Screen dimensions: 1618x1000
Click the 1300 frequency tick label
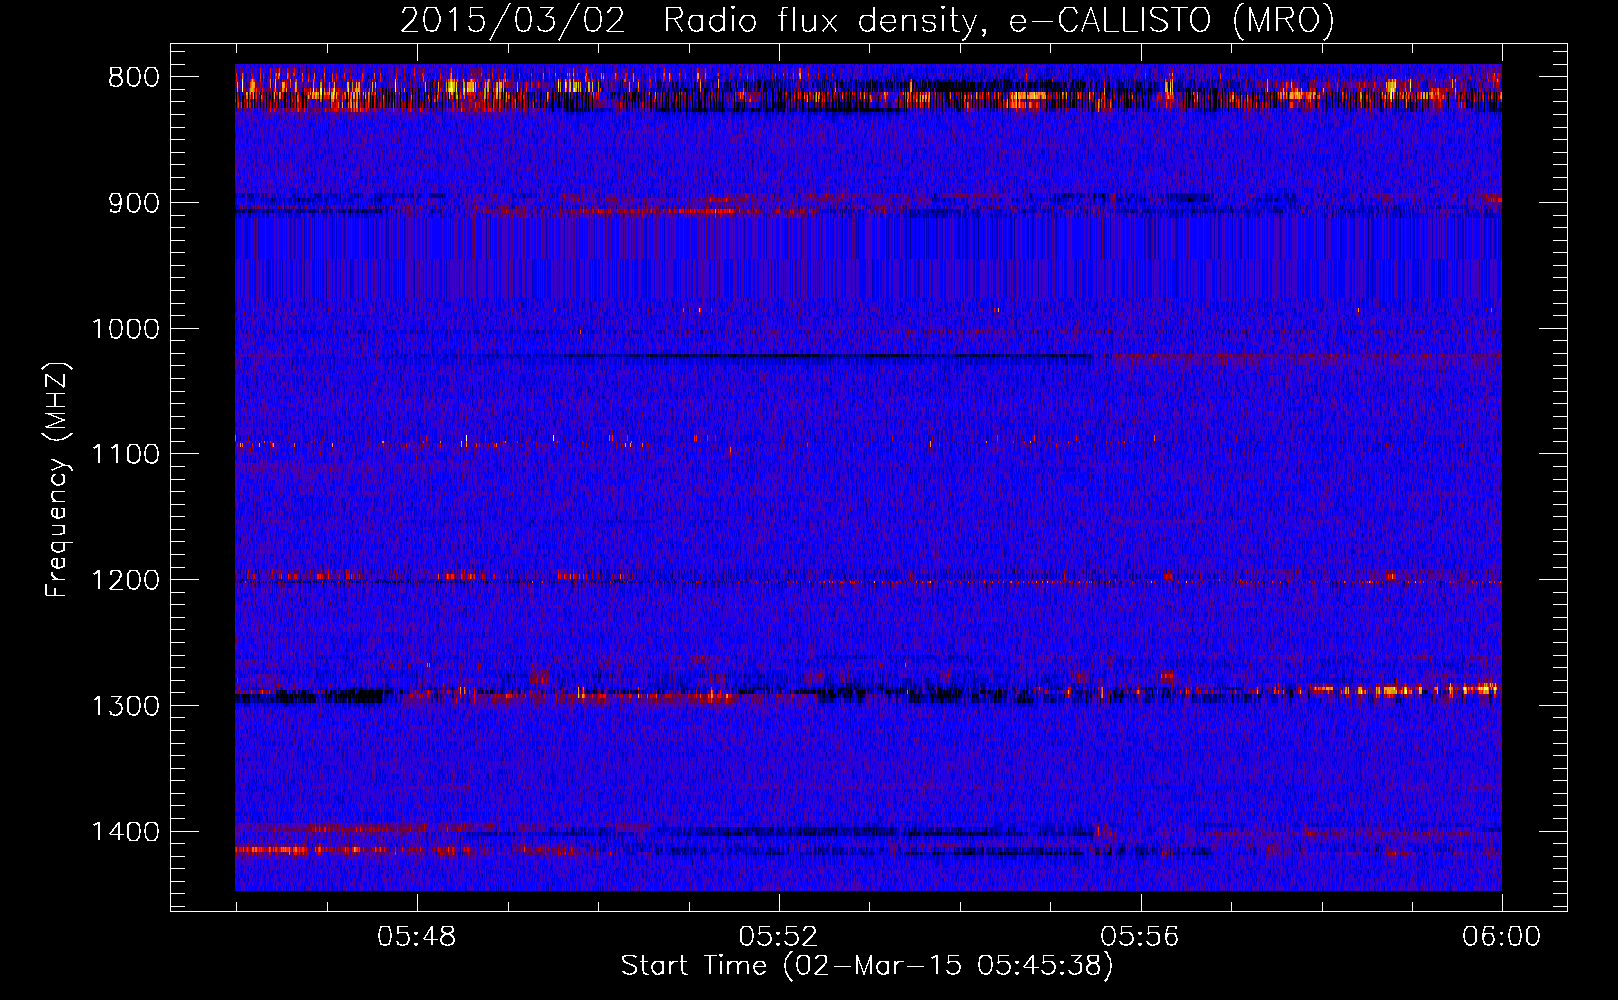(x=126, y=706)
